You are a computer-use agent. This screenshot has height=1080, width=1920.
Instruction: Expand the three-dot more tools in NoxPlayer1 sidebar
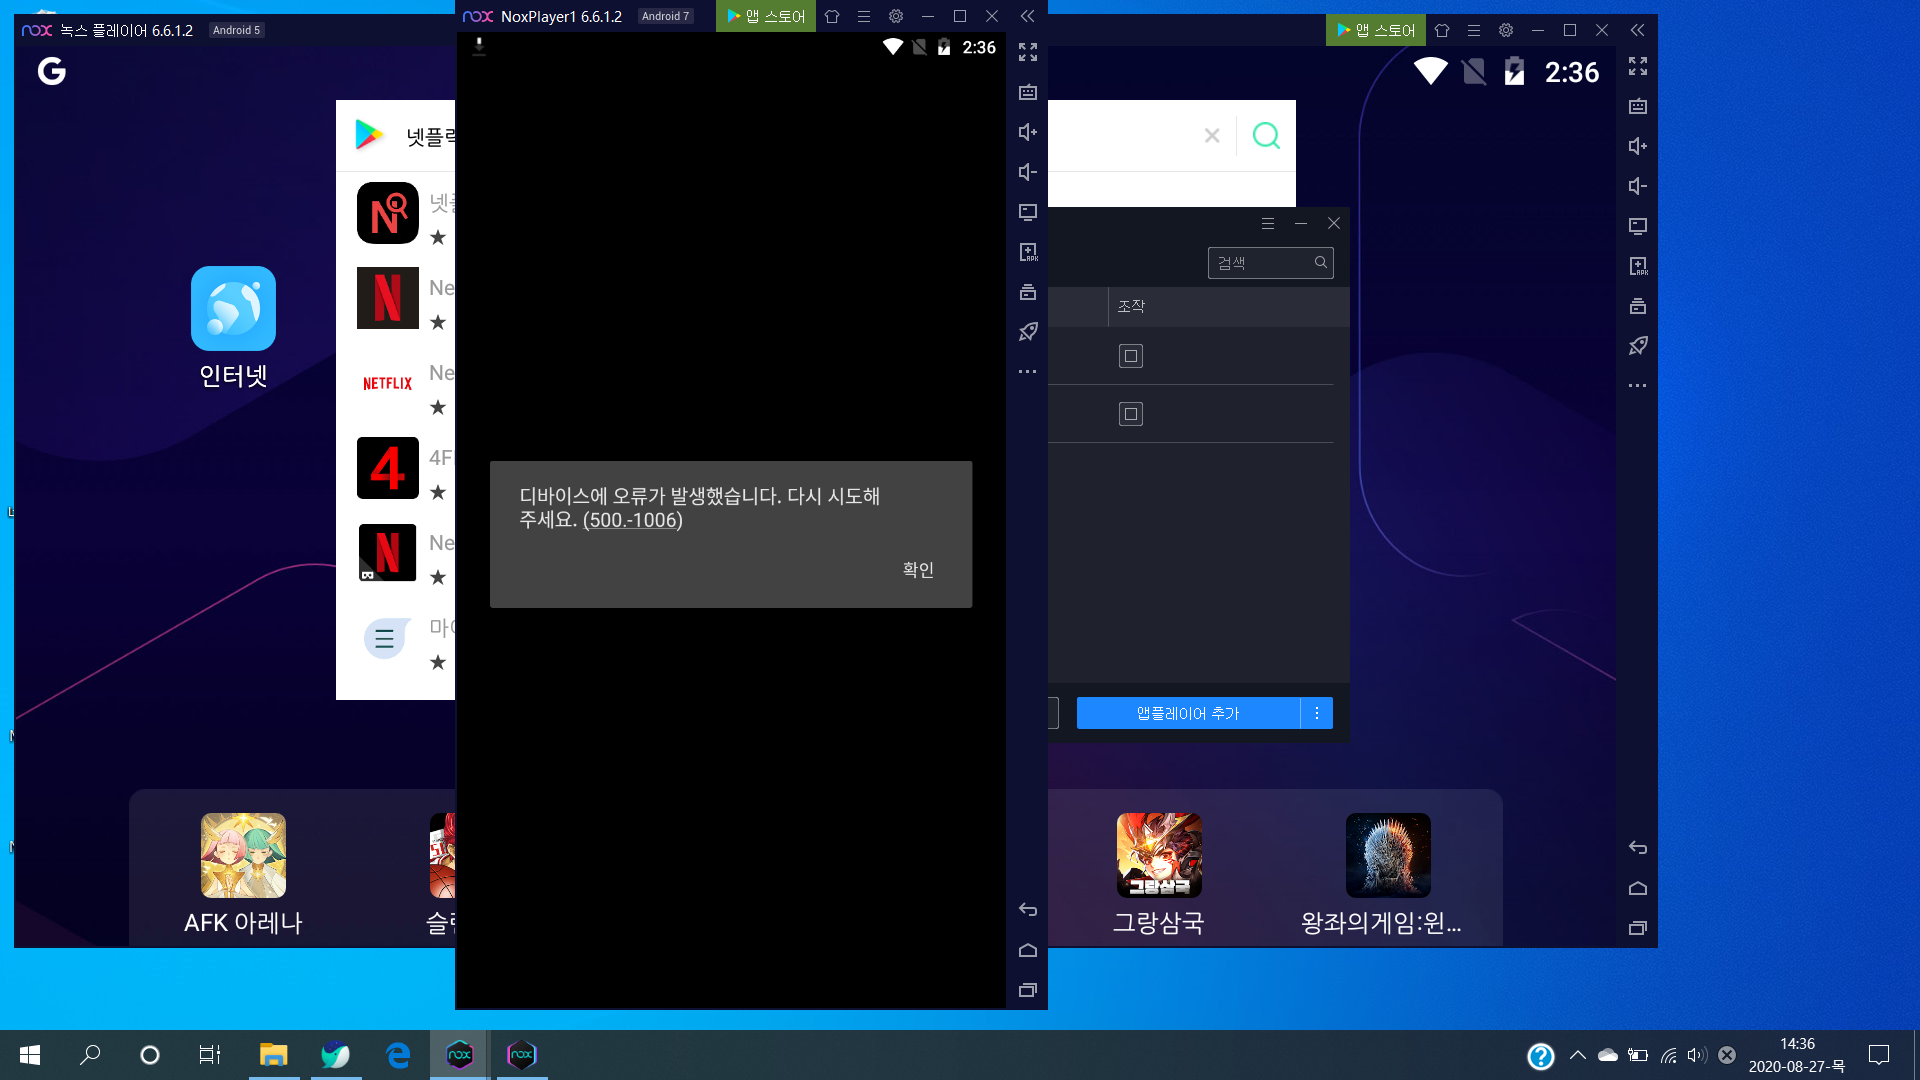[1027, 372]
